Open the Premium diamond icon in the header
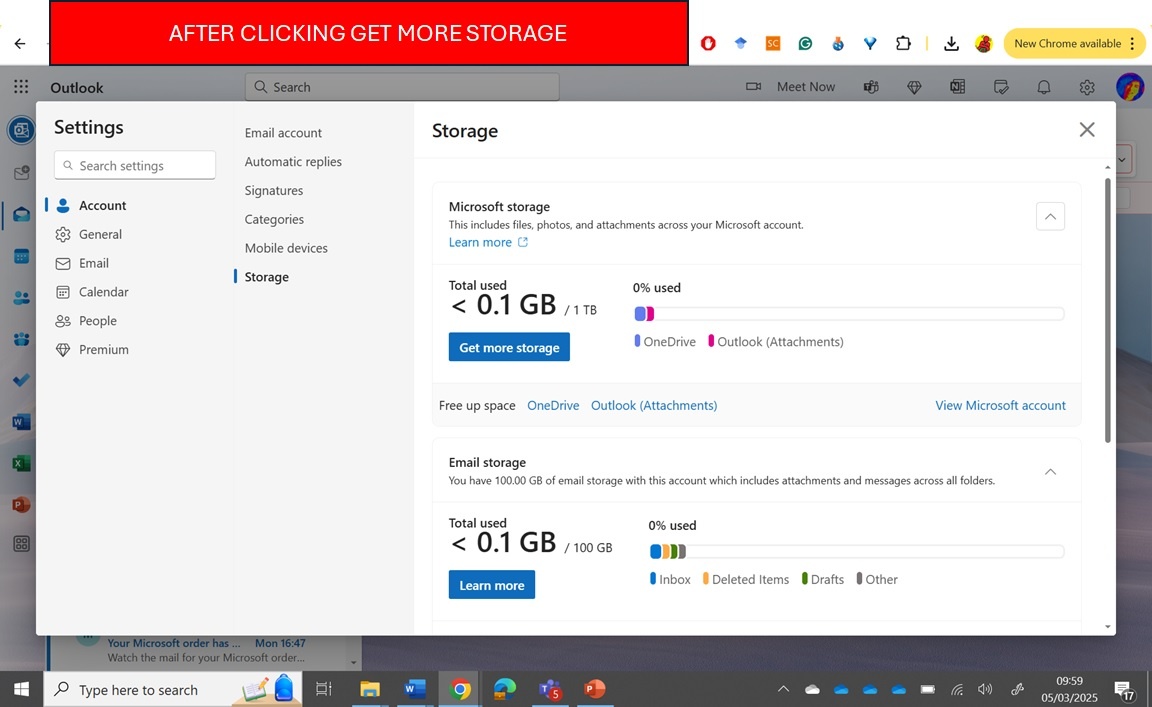Screen dimensions: 1152x707 coord(914,87)
